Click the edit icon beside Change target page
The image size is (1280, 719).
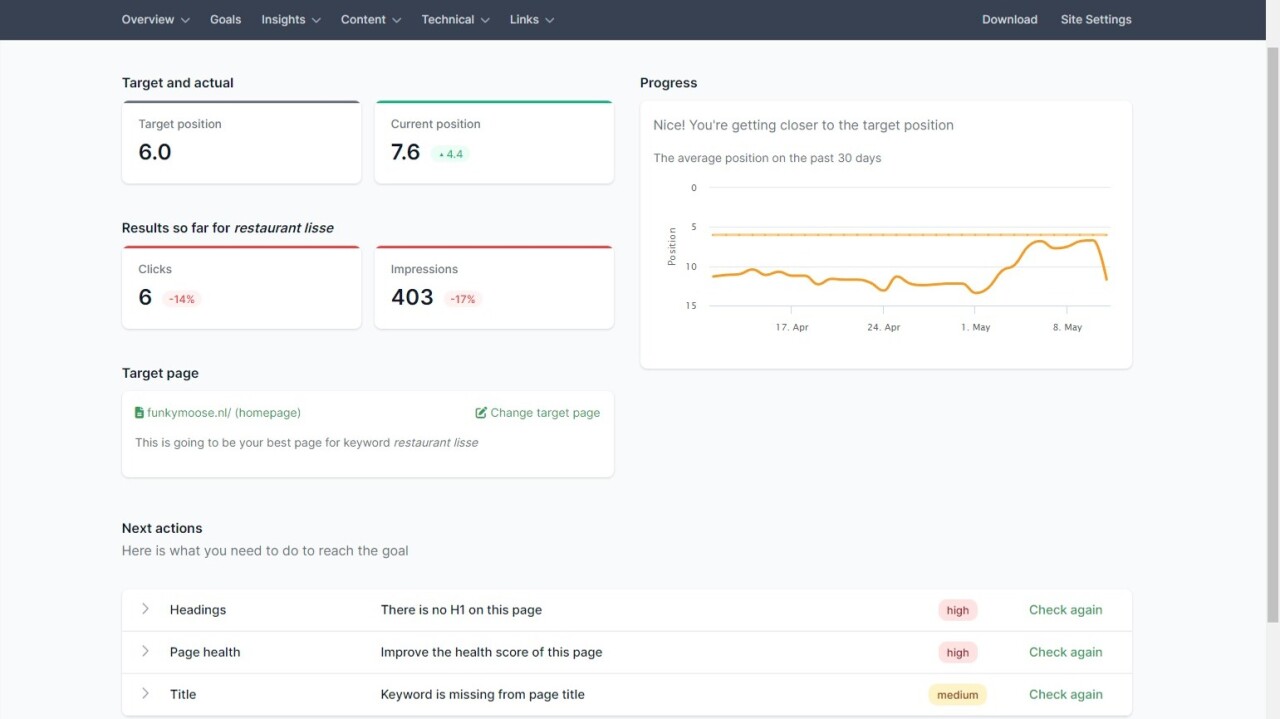click(x=481, y=413)
